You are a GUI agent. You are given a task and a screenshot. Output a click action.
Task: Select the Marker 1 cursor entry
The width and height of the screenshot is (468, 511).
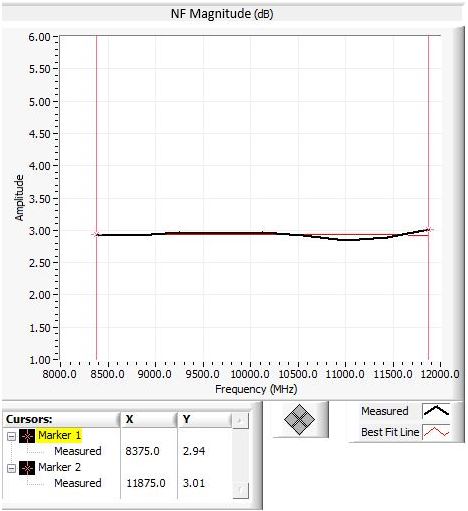pyautogui.click(x=59, y=435)
